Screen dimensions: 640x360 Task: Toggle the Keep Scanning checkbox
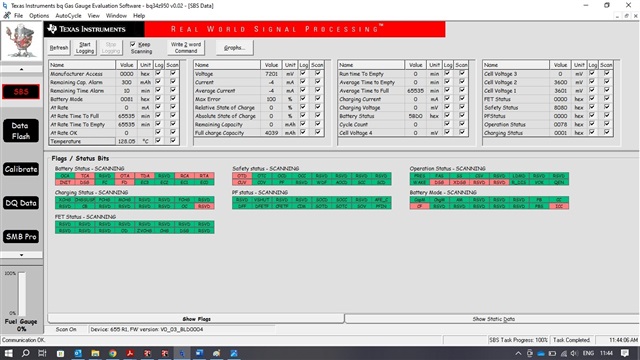(x=133, y=44)
